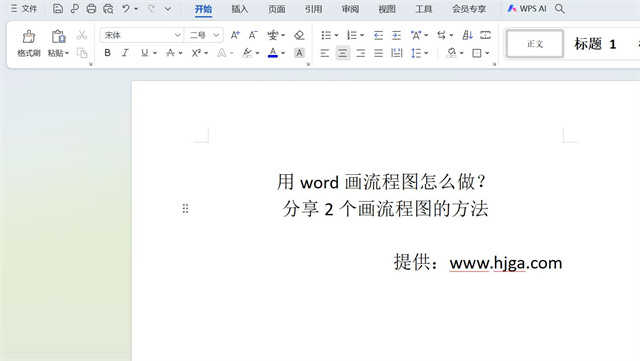Toggle strikethrough text formatting

170,53
